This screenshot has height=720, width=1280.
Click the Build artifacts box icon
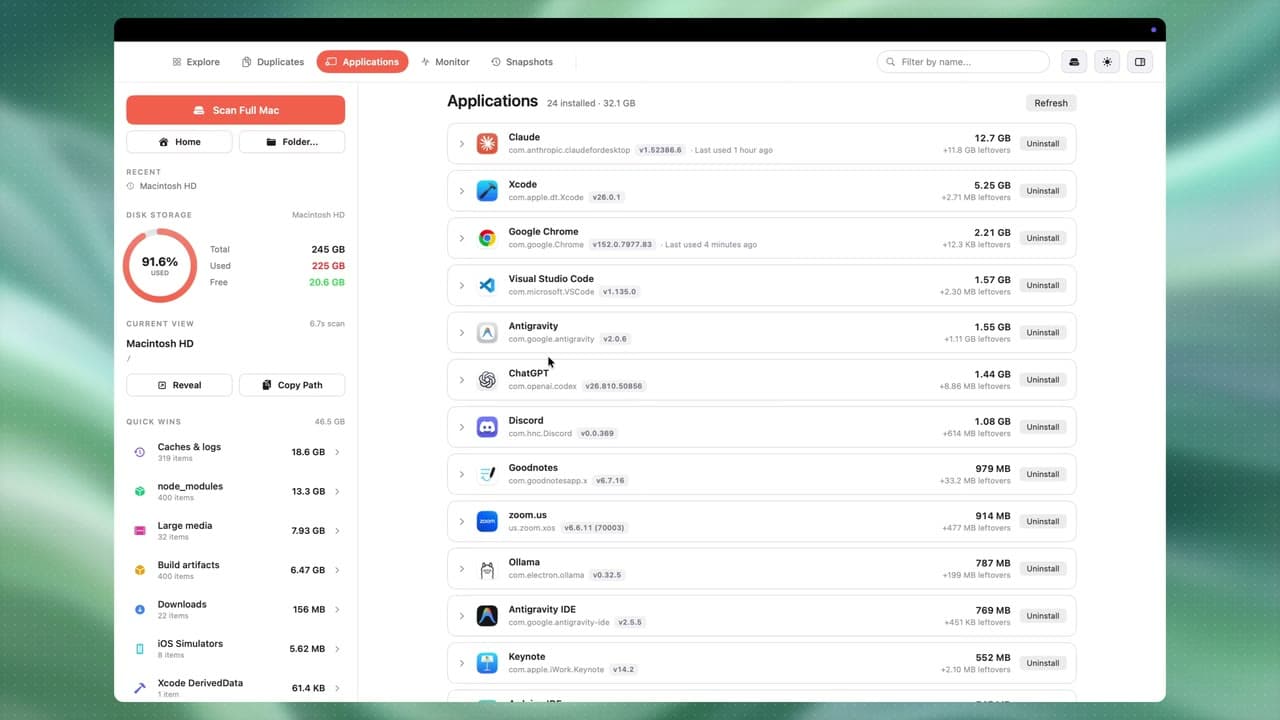coord(140,570)
